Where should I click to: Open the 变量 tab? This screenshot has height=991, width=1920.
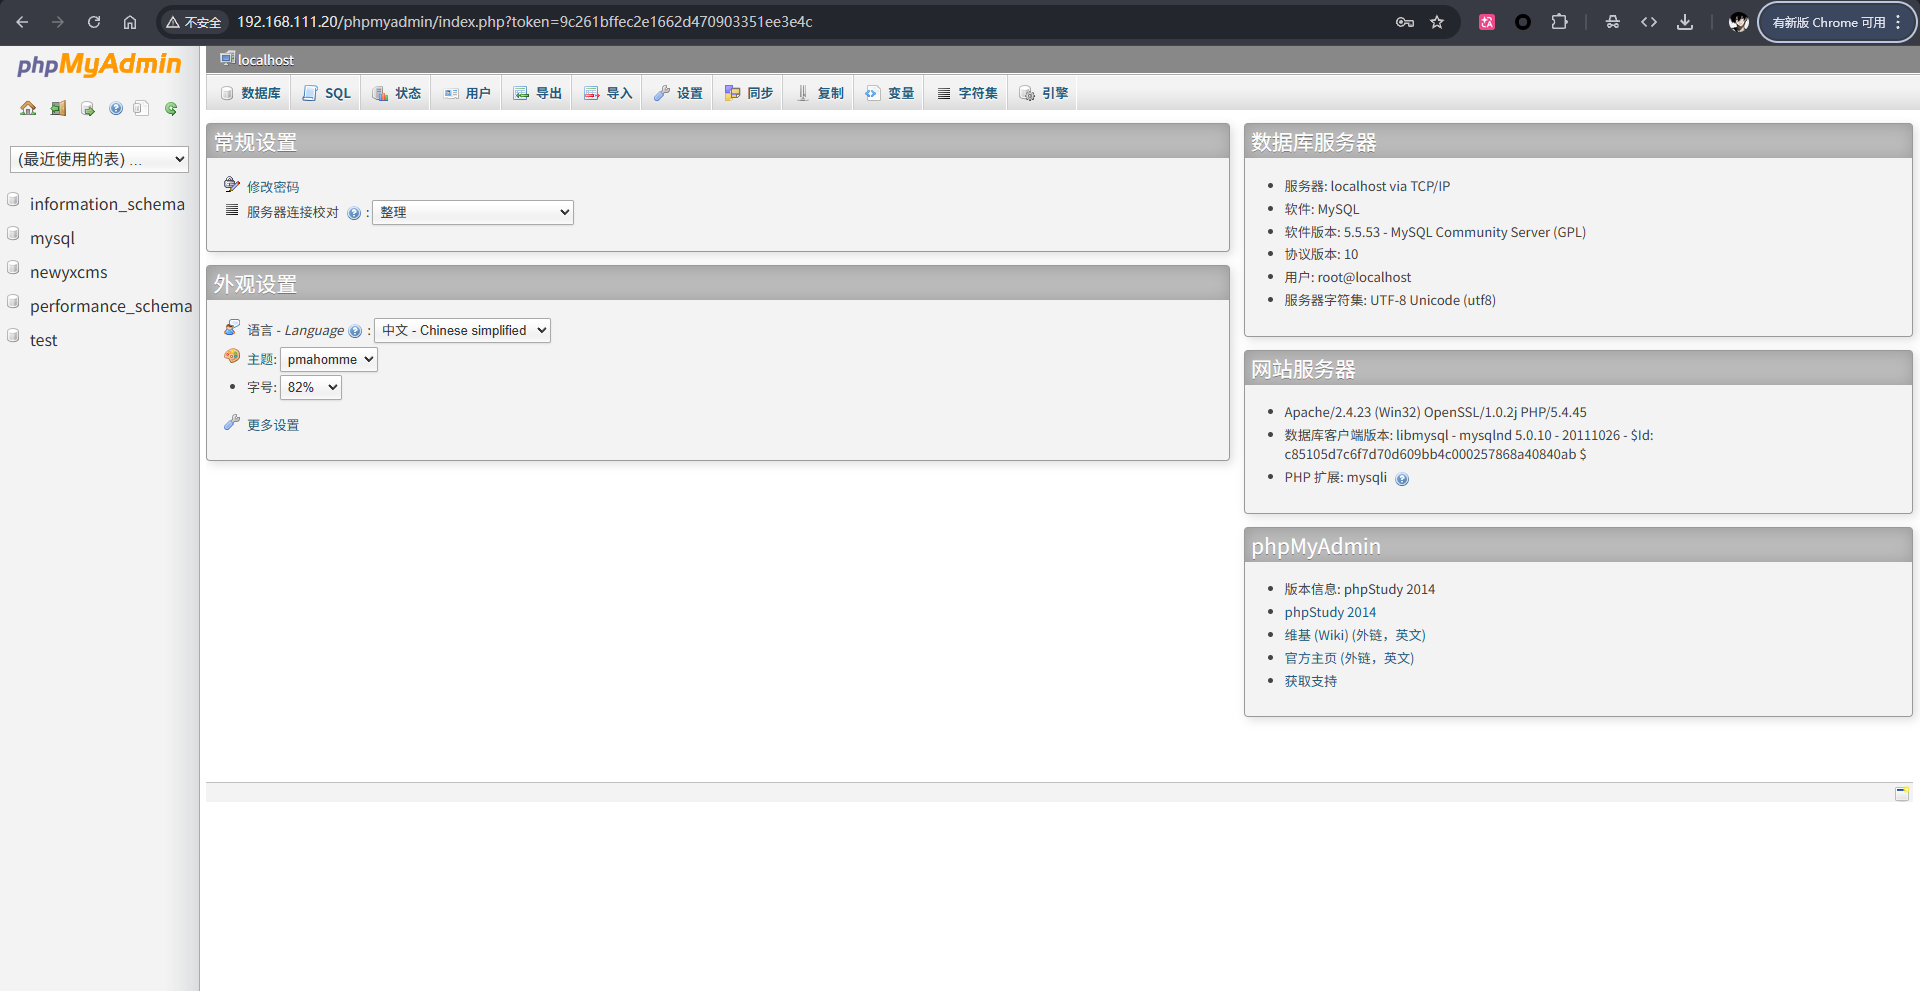click(x=890, y=93)
